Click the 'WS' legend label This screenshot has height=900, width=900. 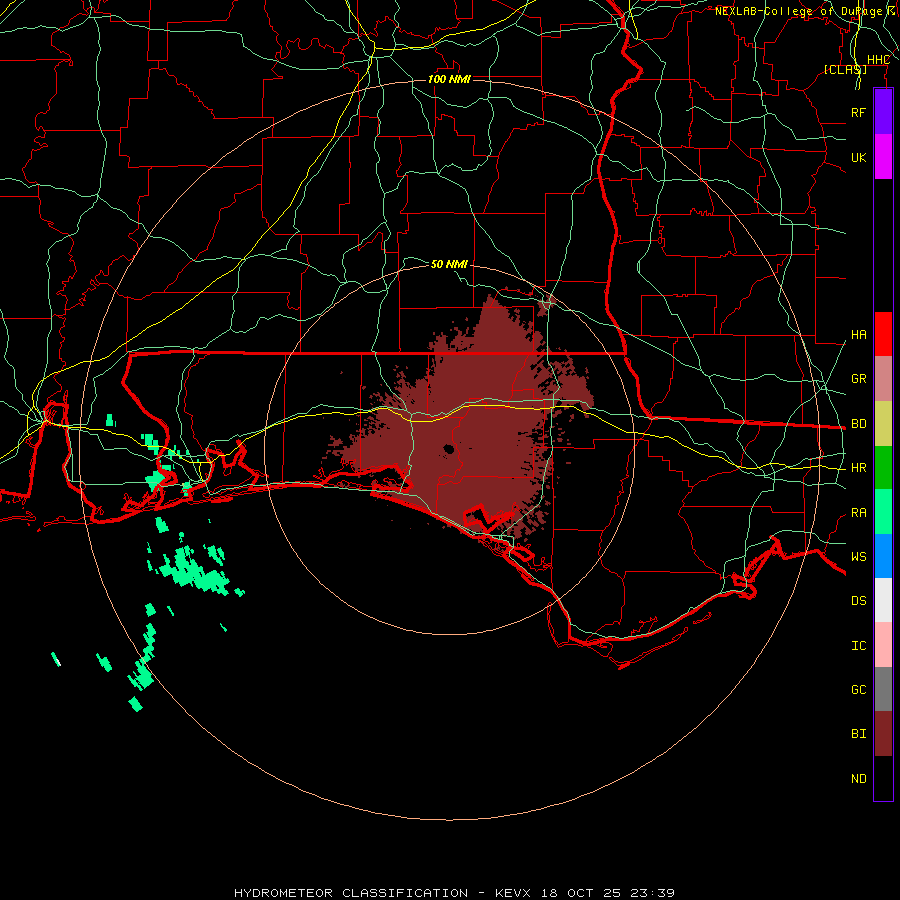coord(858,557)
